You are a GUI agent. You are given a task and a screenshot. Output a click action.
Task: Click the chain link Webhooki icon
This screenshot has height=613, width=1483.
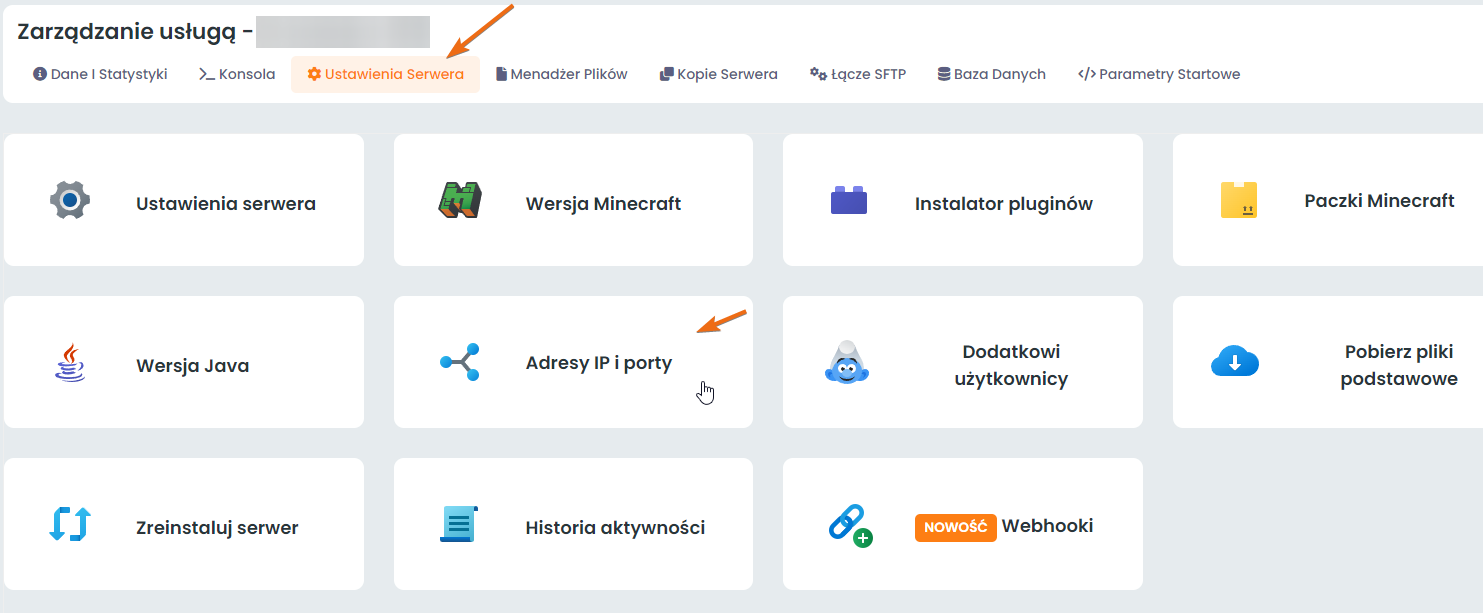849,524
